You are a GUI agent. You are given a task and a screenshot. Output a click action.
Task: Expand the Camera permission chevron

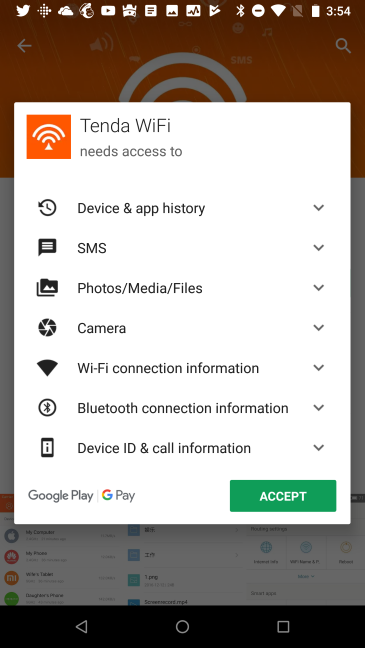coord(318,328)
